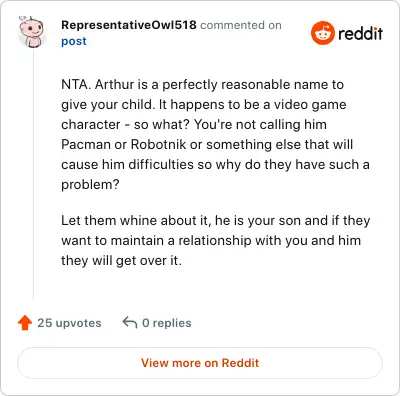400x396 pixels.
Task: Follow the blue "post" link
Action: (74, 41)
